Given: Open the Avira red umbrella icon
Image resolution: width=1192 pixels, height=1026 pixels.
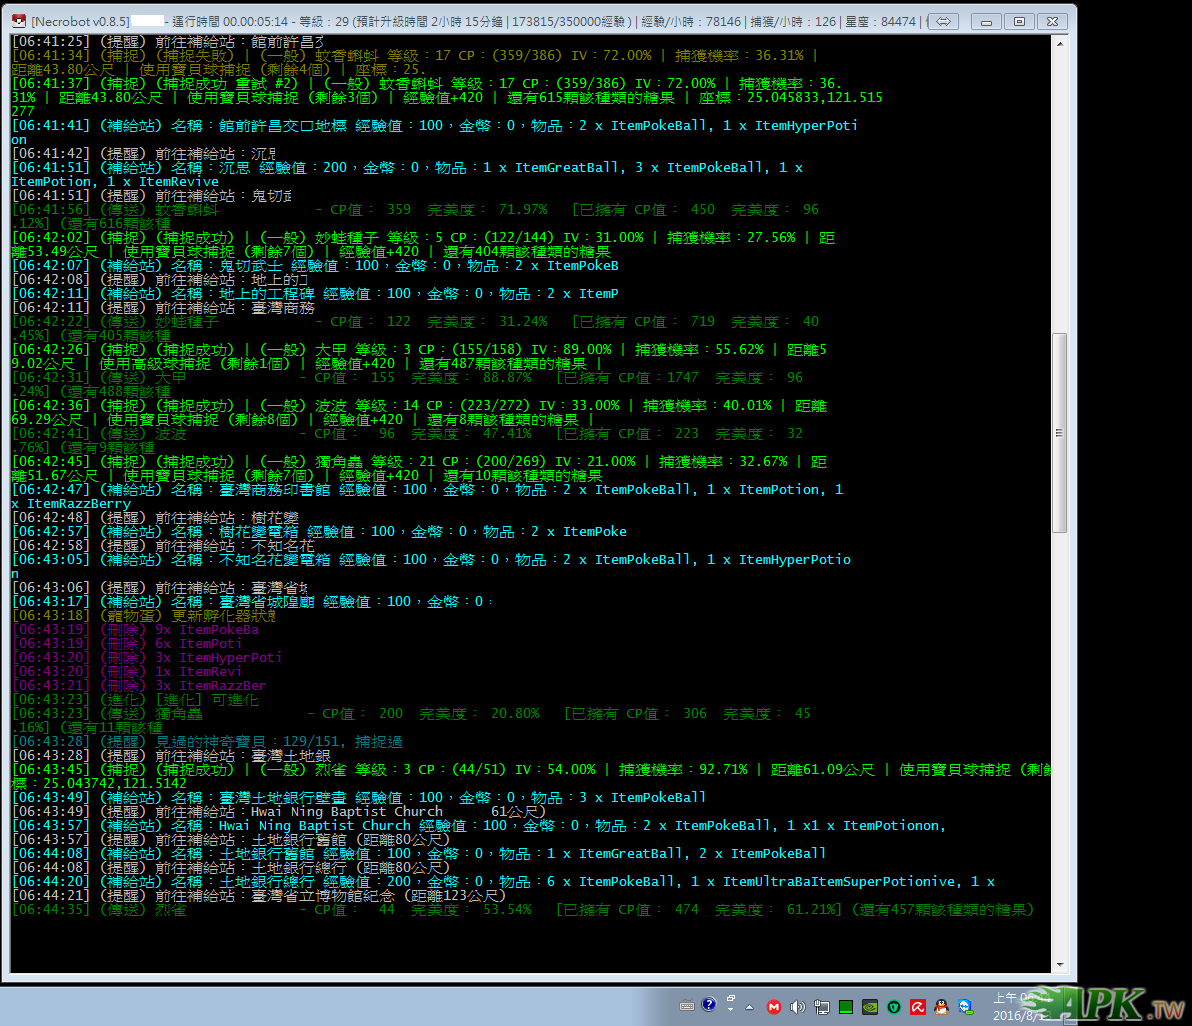Looking at the screenshot, I should 917,1005.
